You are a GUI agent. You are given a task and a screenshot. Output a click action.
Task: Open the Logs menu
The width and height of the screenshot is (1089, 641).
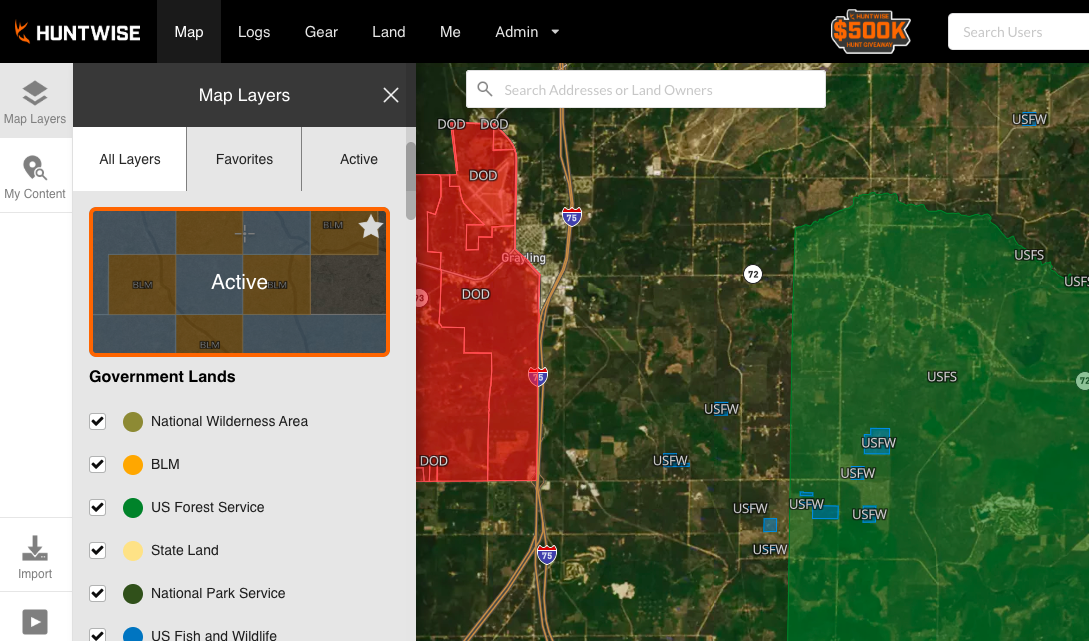[x=253, y=32]
